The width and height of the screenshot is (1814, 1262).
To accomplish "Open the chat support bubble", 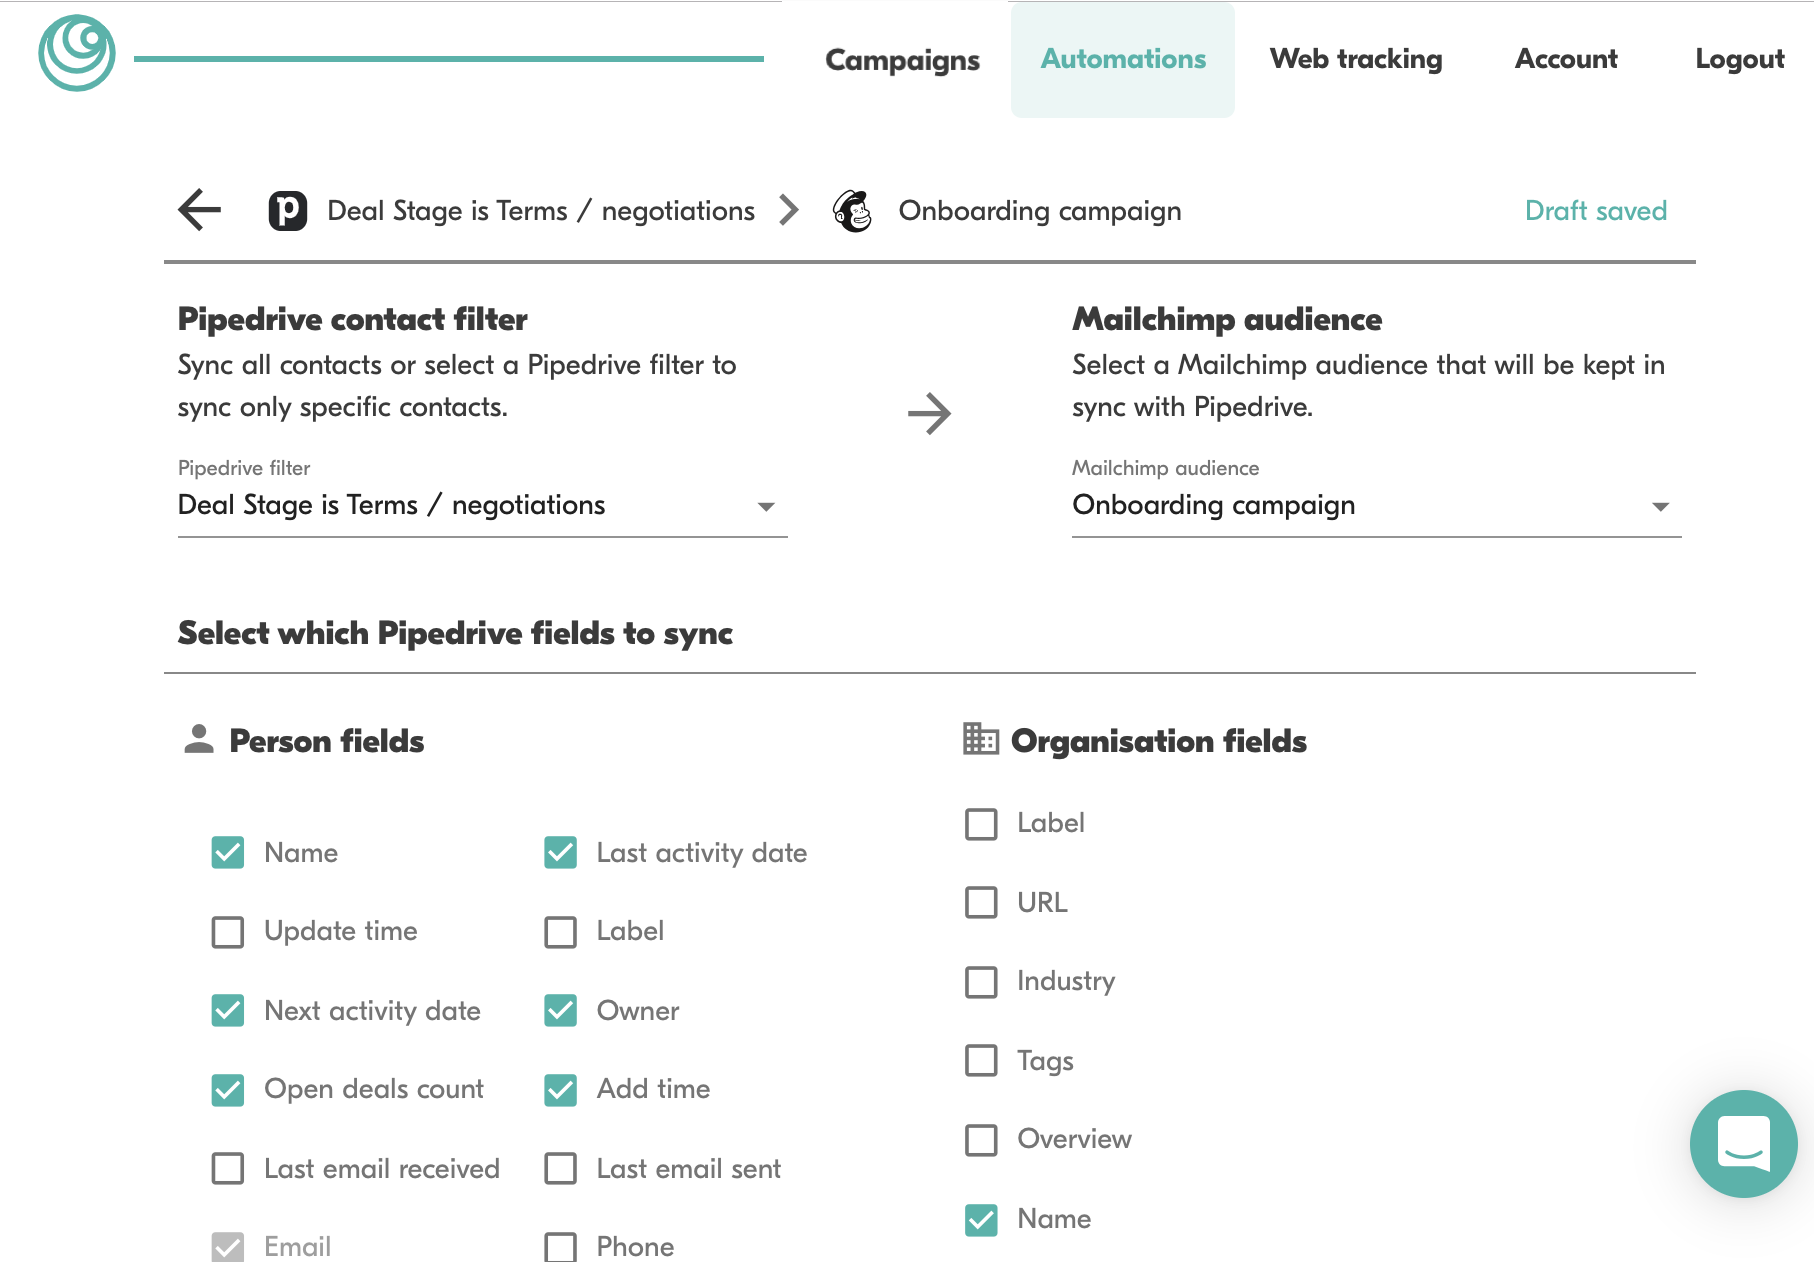I will pyautogui.click(x=1743, y=1143).
